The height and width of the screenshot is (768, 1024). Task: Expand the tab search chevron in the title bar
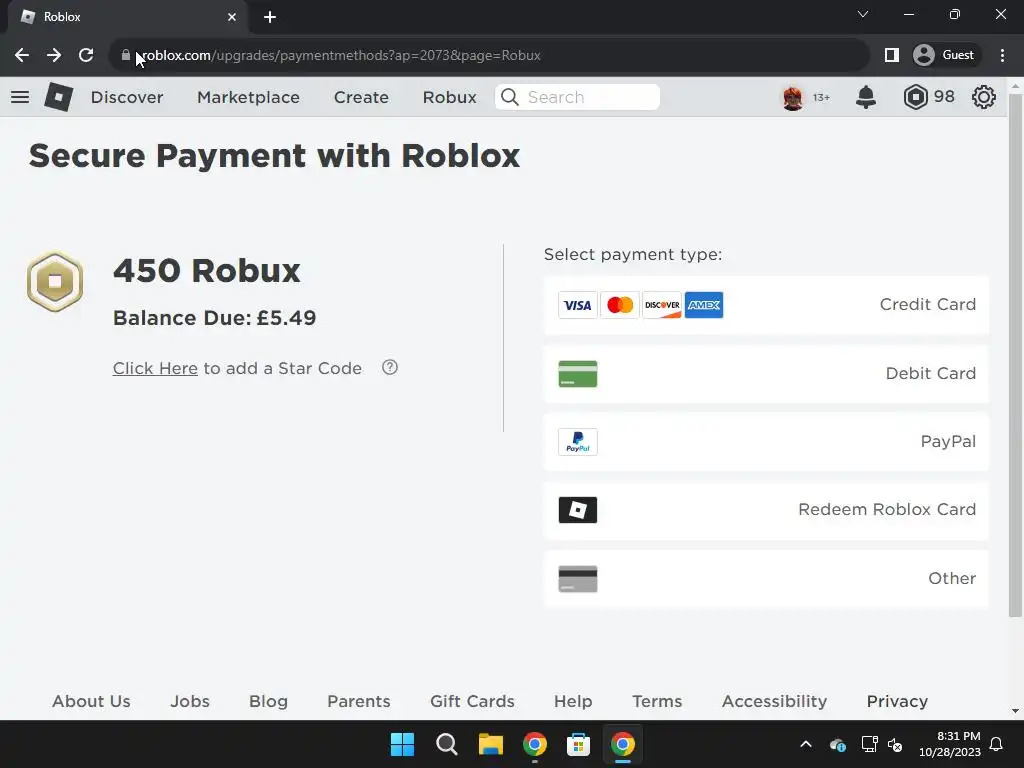click(863, 14)
